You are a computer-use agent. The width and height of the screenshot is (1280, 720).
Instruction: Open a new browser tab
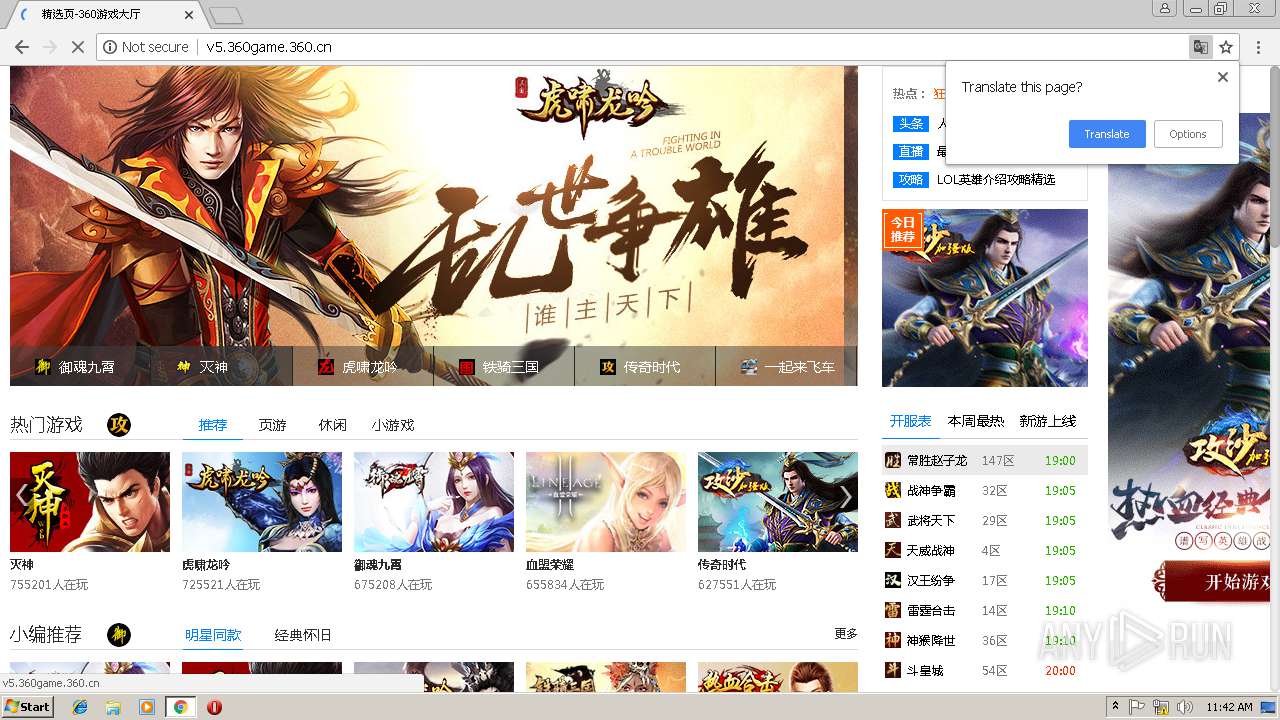226,15
